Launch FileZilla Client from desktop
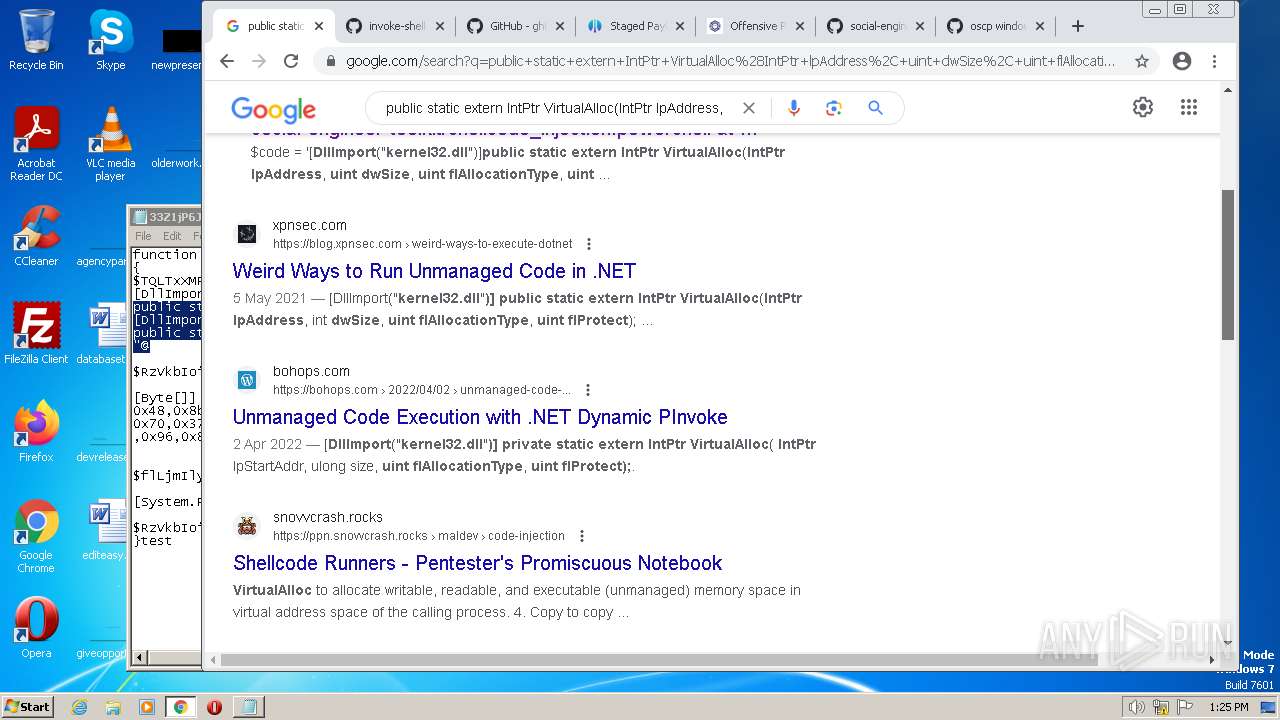1280x720 pixels. (x=36, y=334)
